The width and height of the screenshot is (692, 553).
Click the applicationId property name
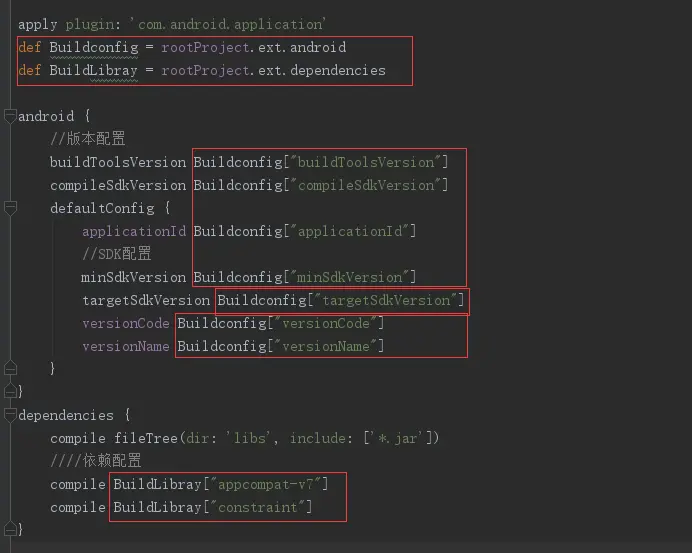(134, 231)
